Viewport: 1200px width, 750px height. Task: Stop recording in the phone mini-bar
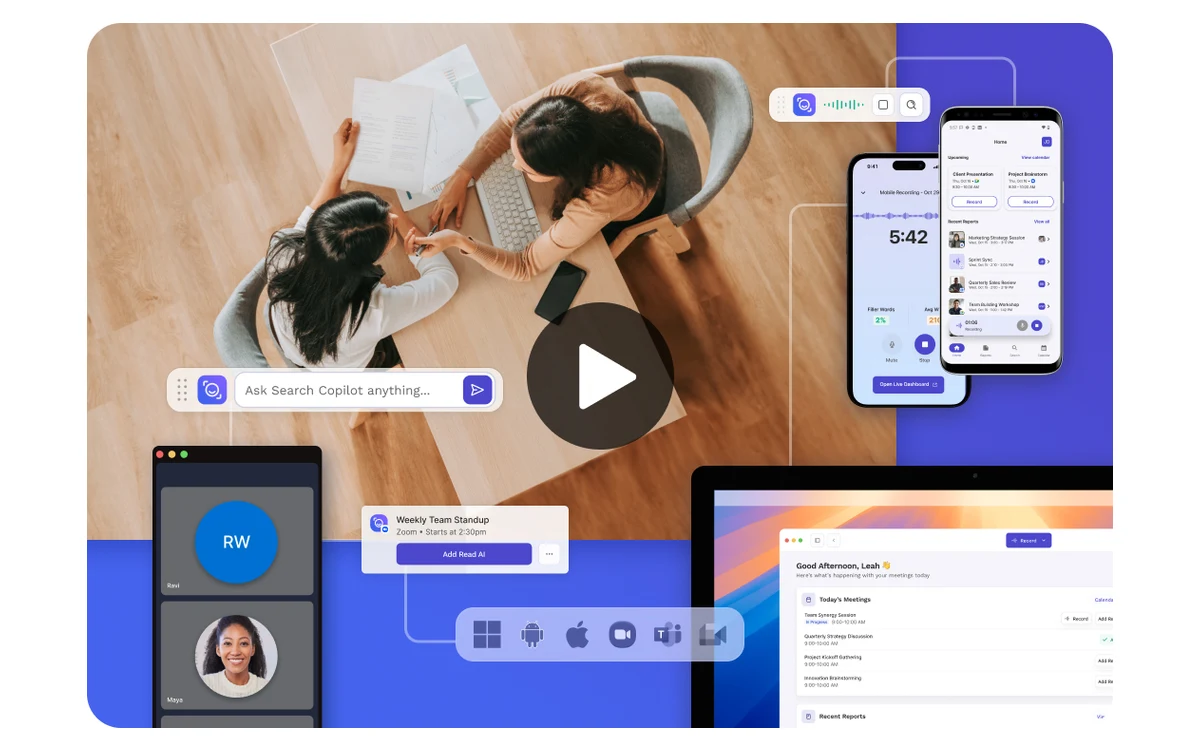pos(1037,325)
